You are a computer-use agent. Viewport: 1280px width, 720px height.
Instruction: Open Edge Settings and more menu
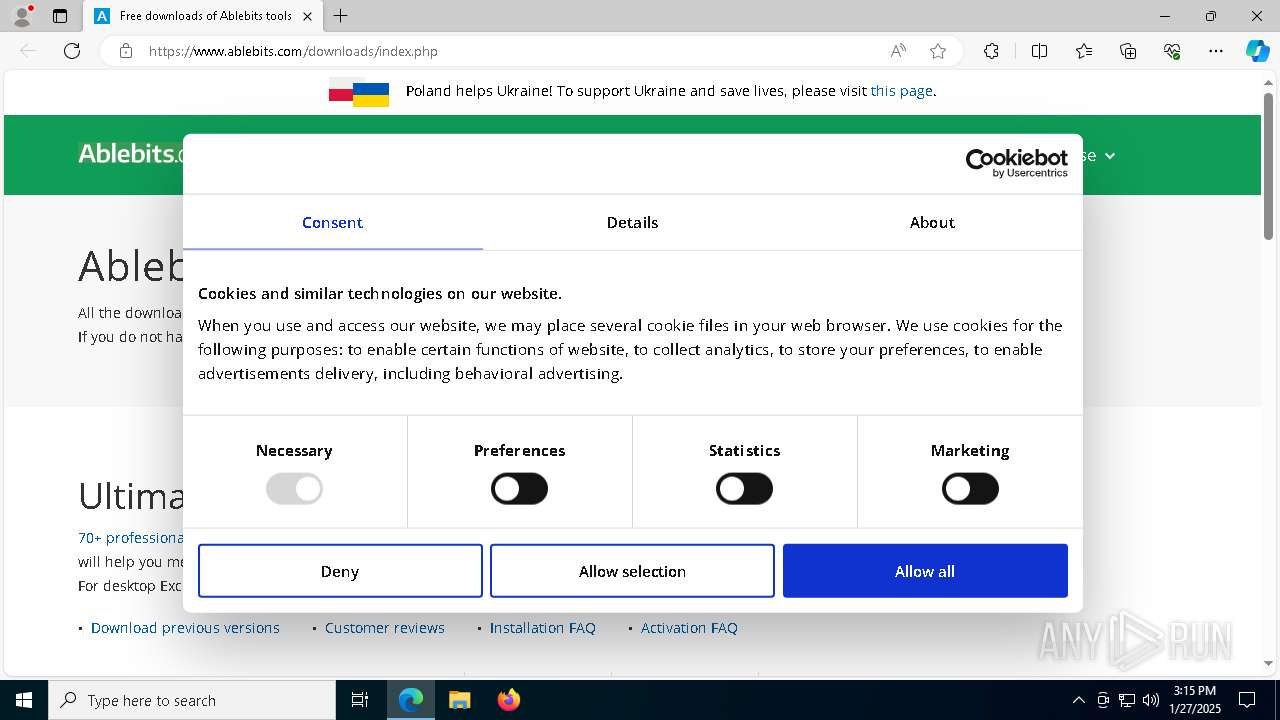pyautogui.click(x=1216, y=51)
